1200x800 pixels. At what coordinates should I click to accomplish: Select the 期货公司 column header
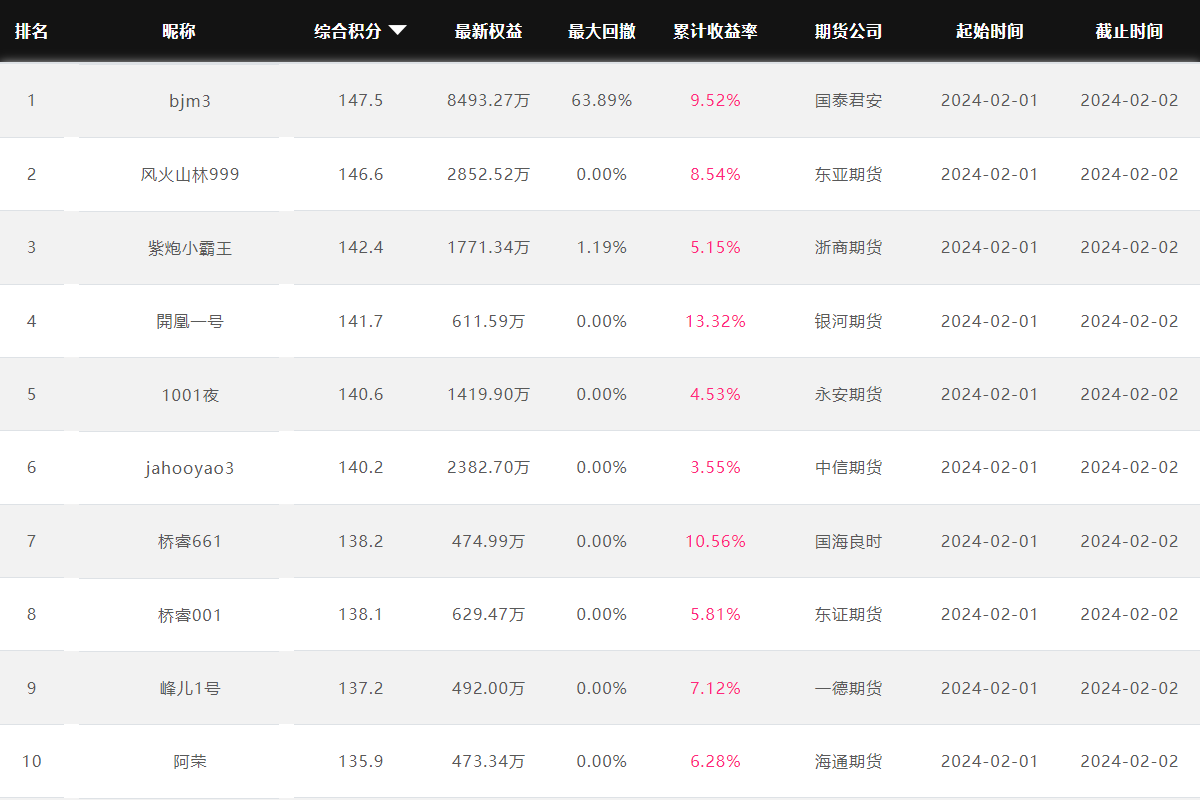848,31
